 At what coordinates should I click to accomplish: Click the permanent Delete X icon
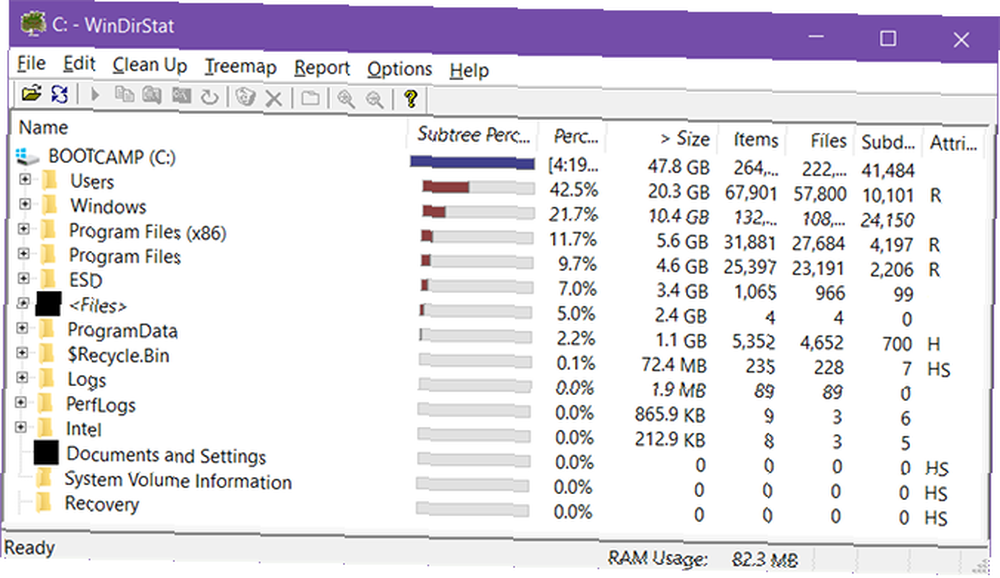click(x=274, y=99)
